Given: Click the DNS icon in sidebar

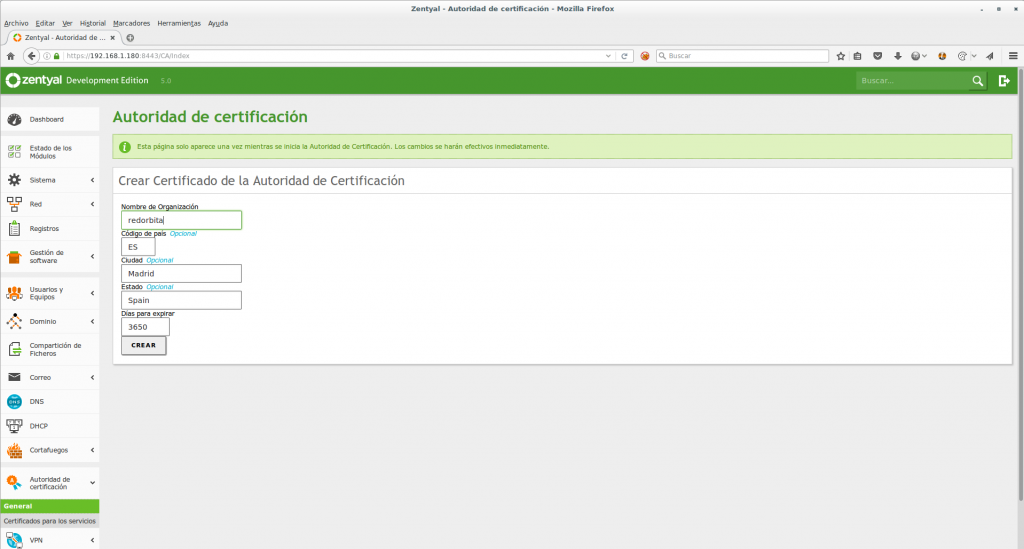Looking at the screenshot, I should pos(14,402).
